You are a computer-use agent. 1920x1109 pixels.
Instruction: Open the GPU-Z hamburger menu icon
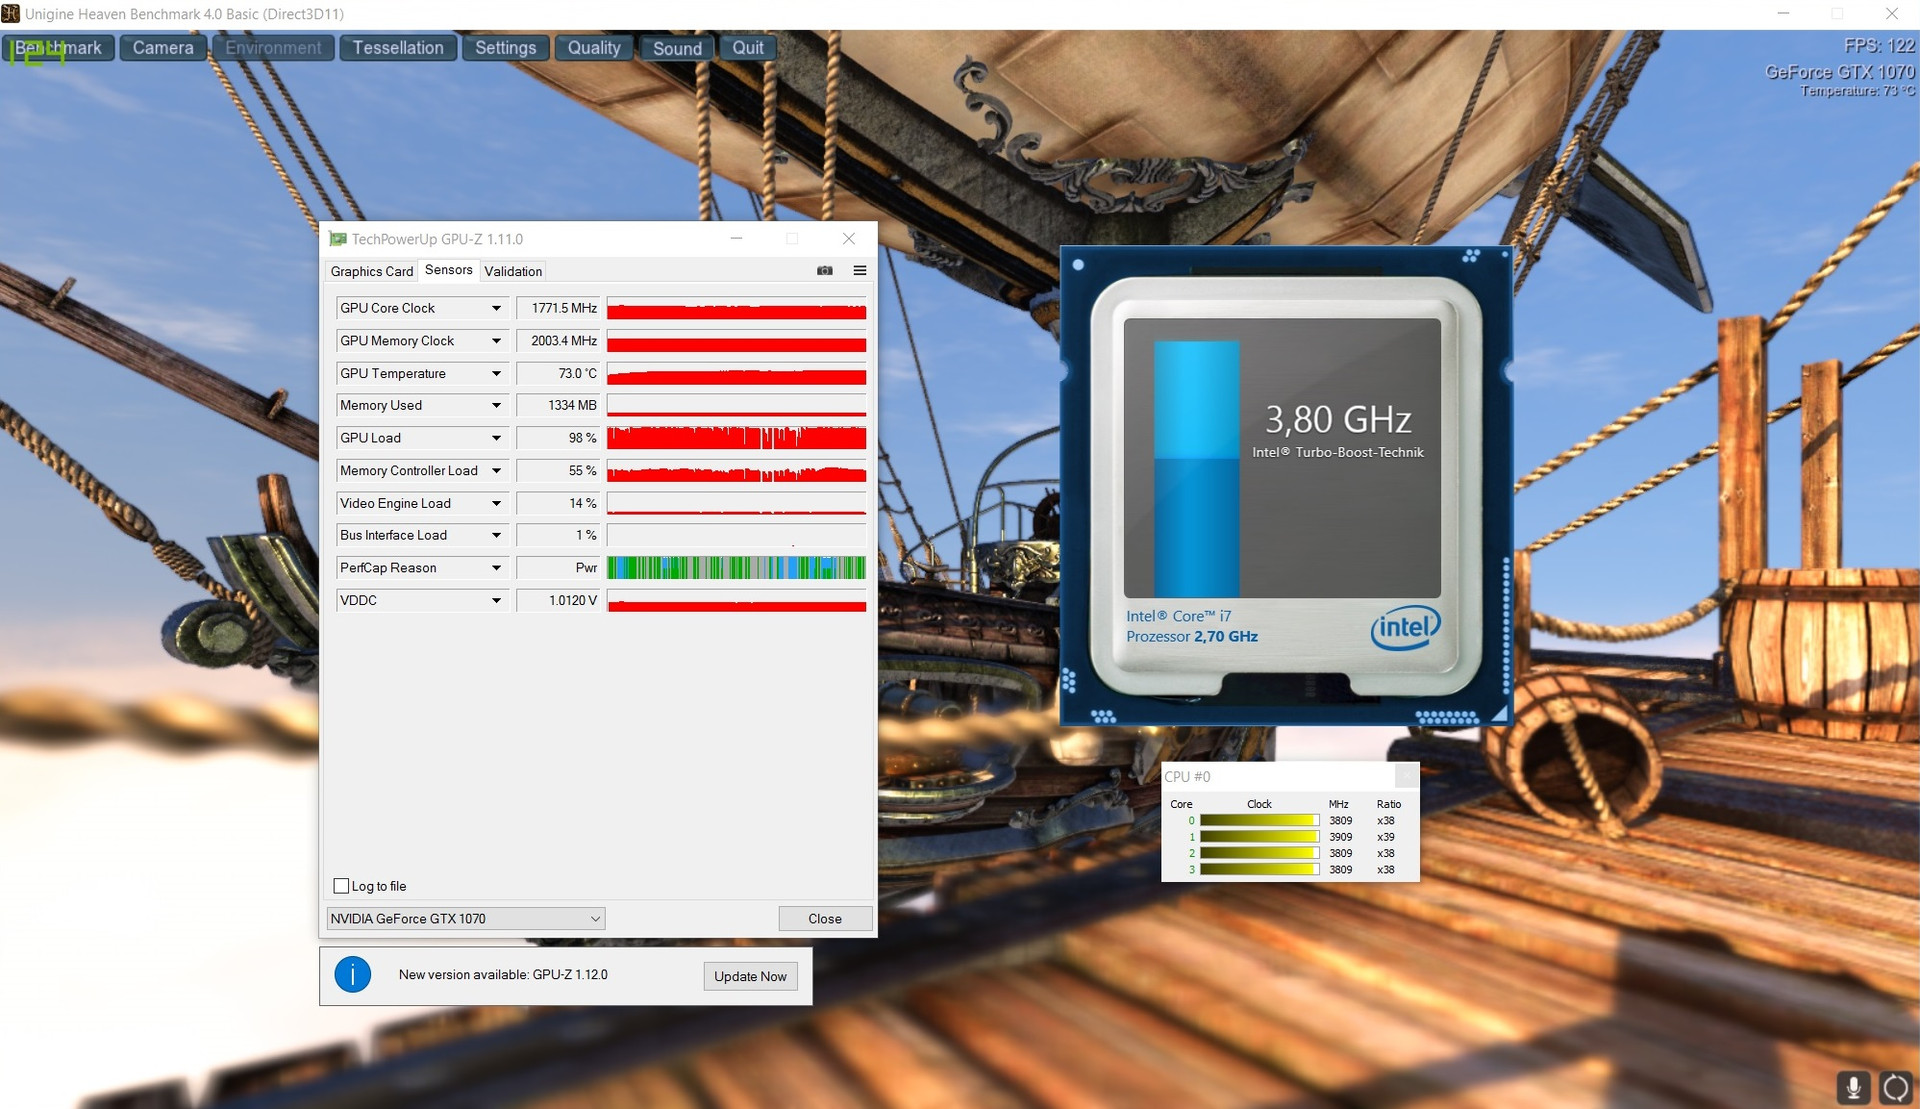[x=860, y=271]
